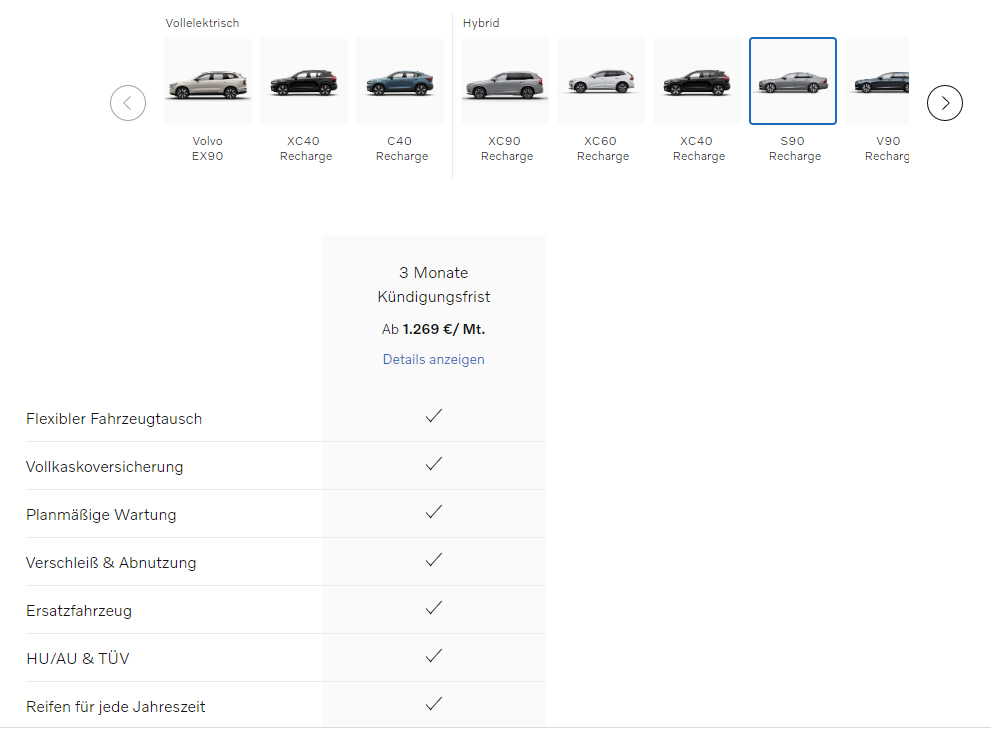Select the electric XC40 Recharge thumbnail under Vollelektrisch
Screen dimensions: 991x754
click(304, 81)
